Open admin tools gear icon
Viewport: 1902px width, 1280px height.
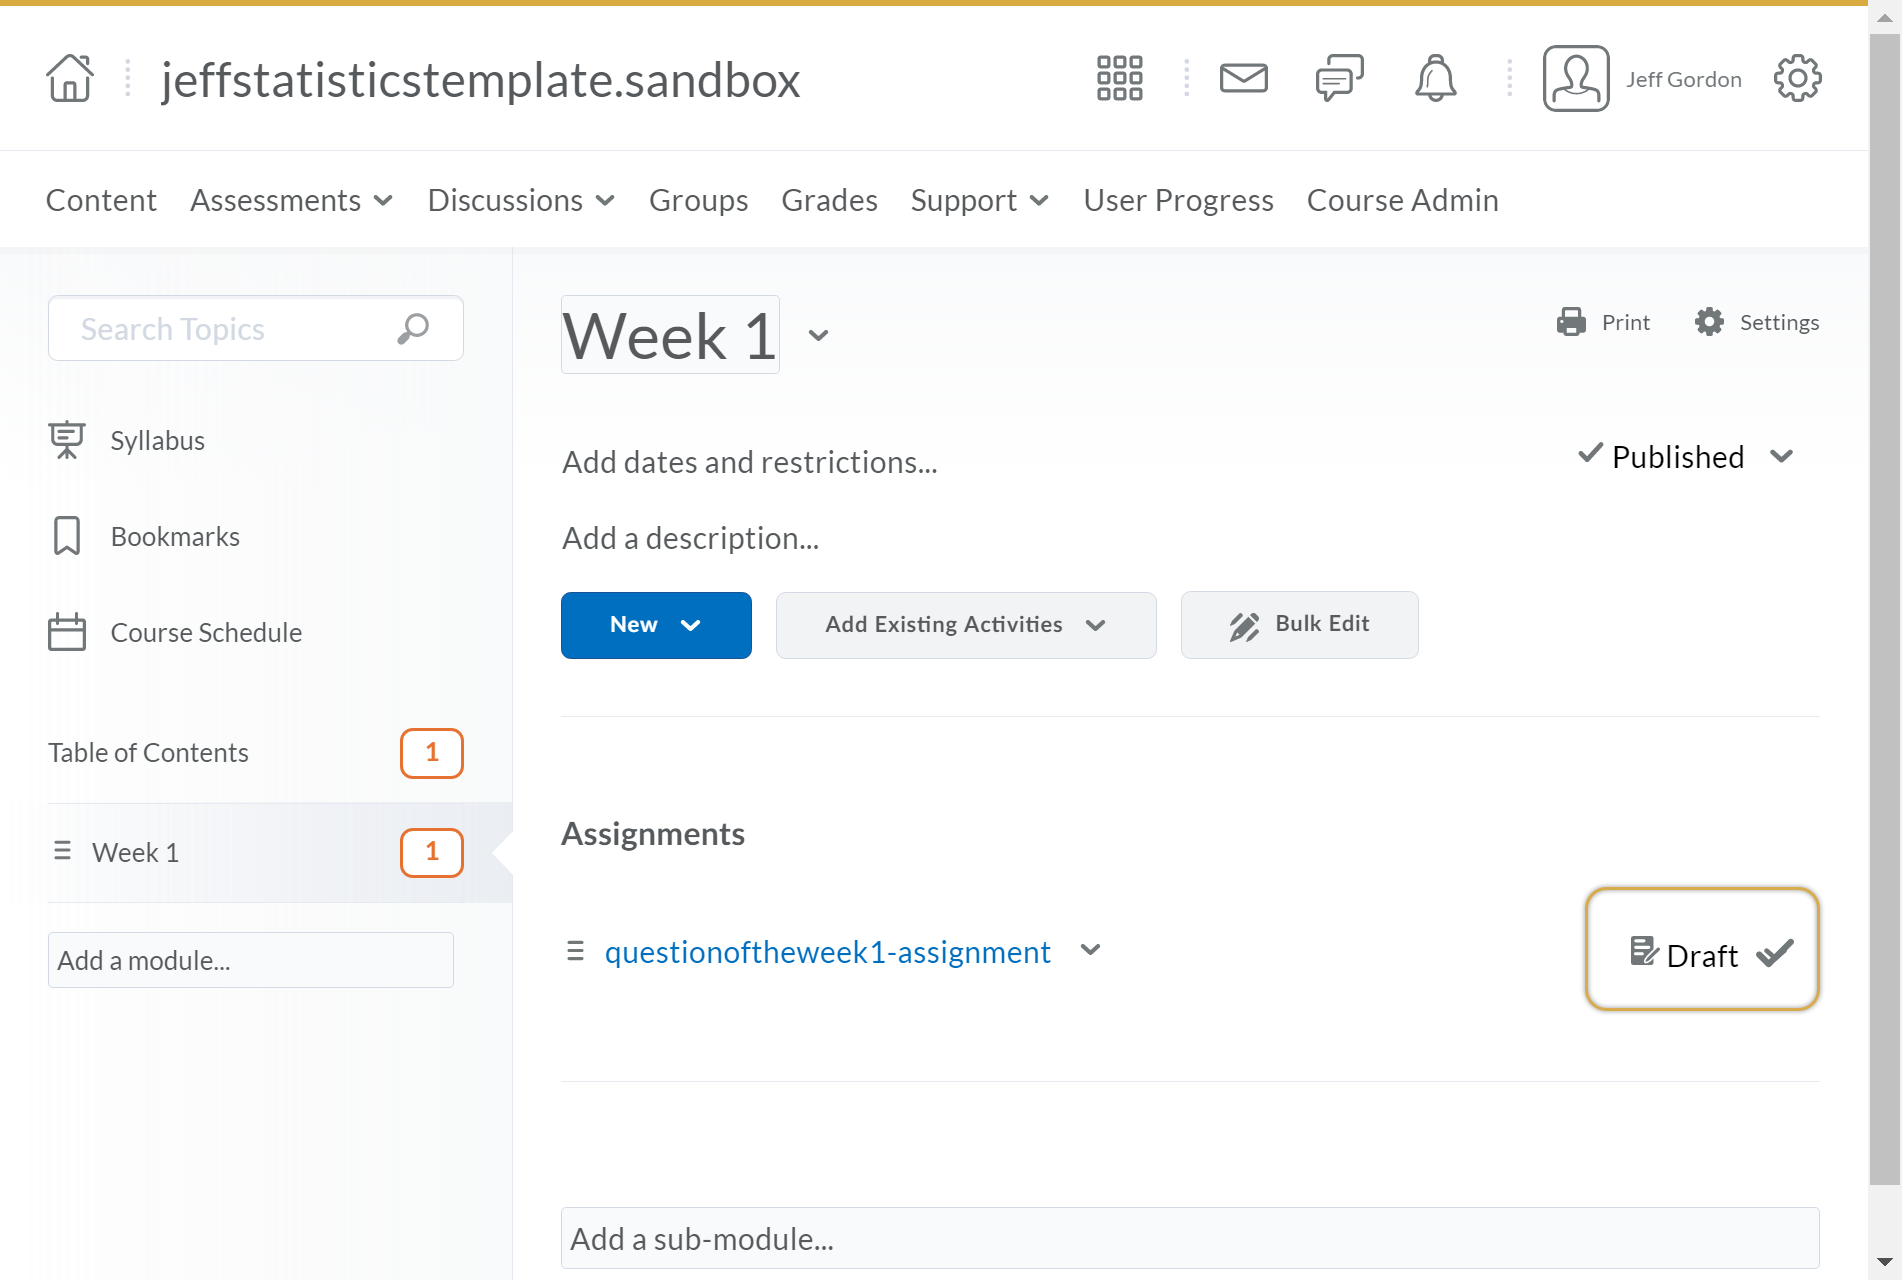(1797, 78)
